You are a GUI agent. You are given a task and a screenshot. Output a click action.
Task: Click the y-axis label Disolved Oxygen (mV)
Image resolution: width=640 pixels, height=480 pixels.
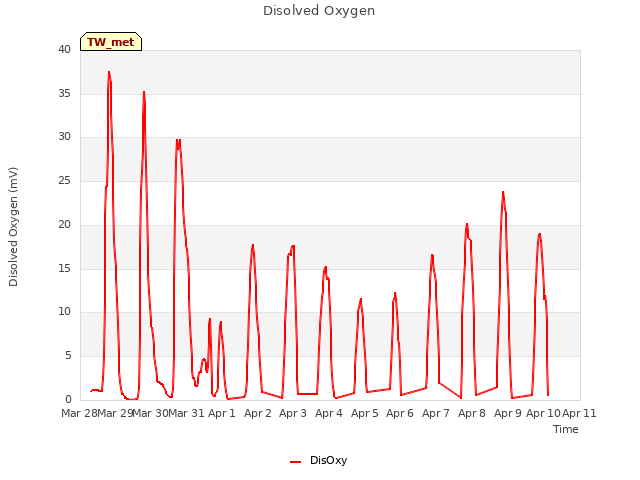pyautogui.click(x=13, y=227)
